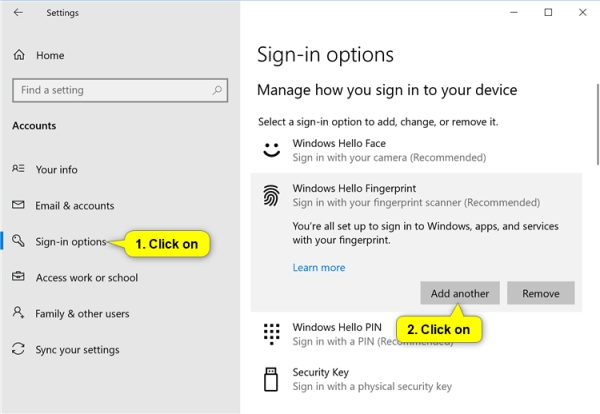This screenshot has width=600, height=414.
Task: Open Family & other users
Action: pos(82,314)
